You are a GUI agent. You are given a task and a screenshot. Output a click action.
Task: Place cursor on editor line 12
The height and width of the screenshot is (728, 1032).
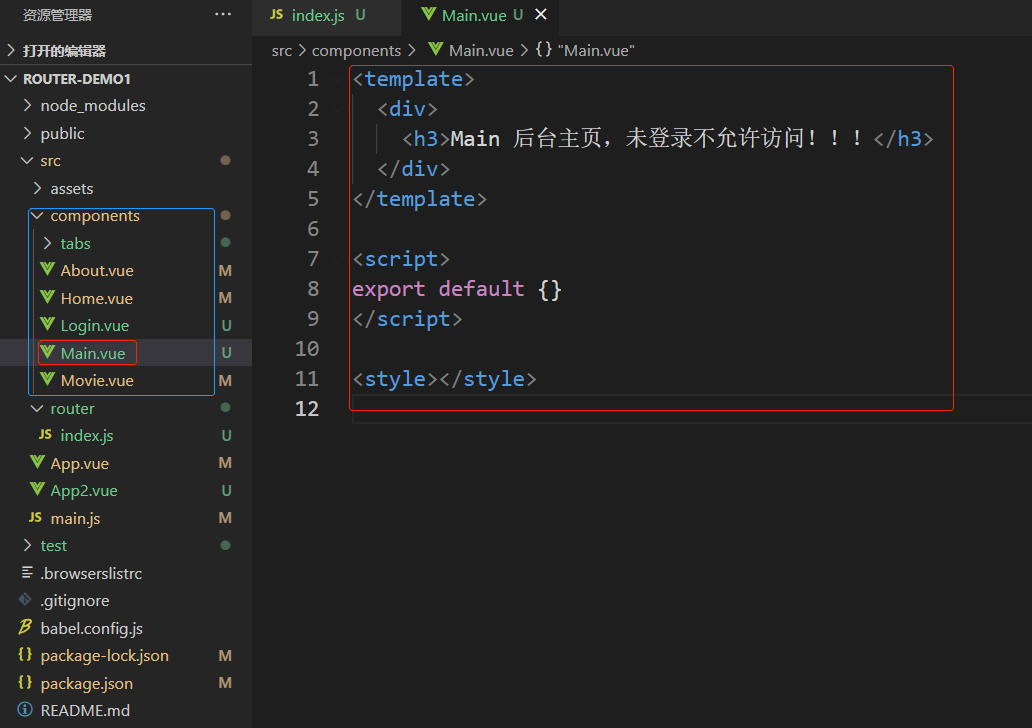600,408
